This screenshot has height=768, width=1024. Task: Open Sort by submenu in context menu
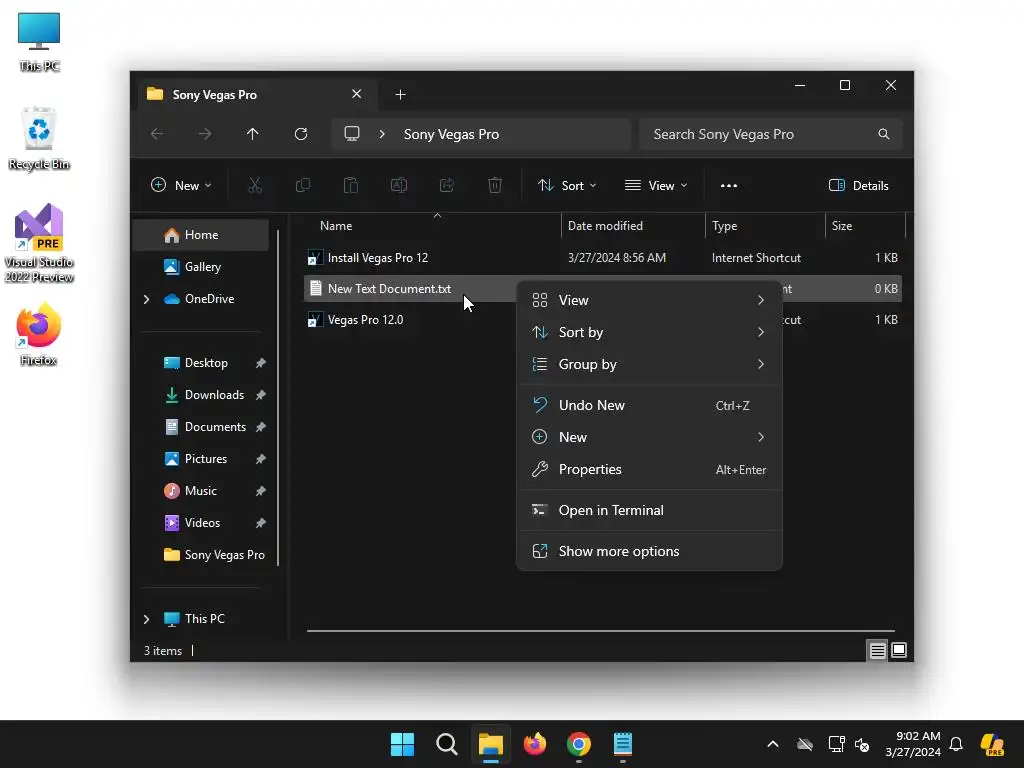click(649, 332)
